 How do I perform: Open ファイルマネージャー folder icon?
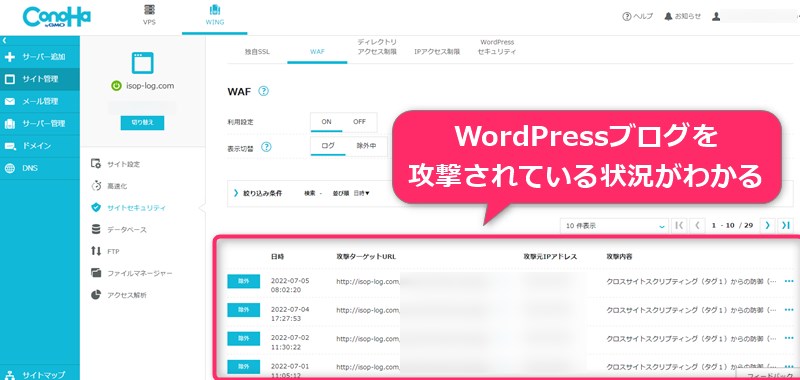(96, 273)
